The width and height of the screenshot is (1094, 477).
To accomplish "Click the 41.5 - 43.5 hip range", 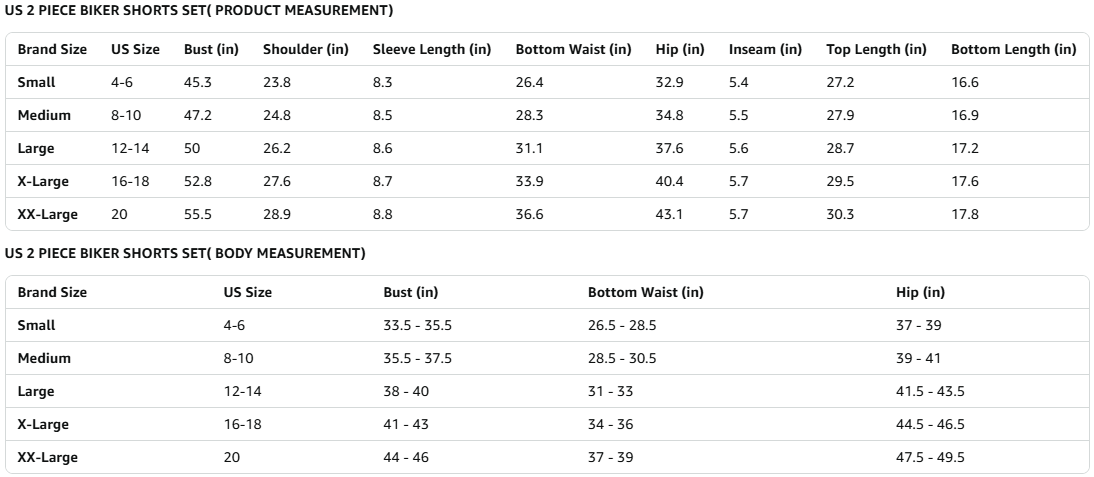I will [930, 391].
